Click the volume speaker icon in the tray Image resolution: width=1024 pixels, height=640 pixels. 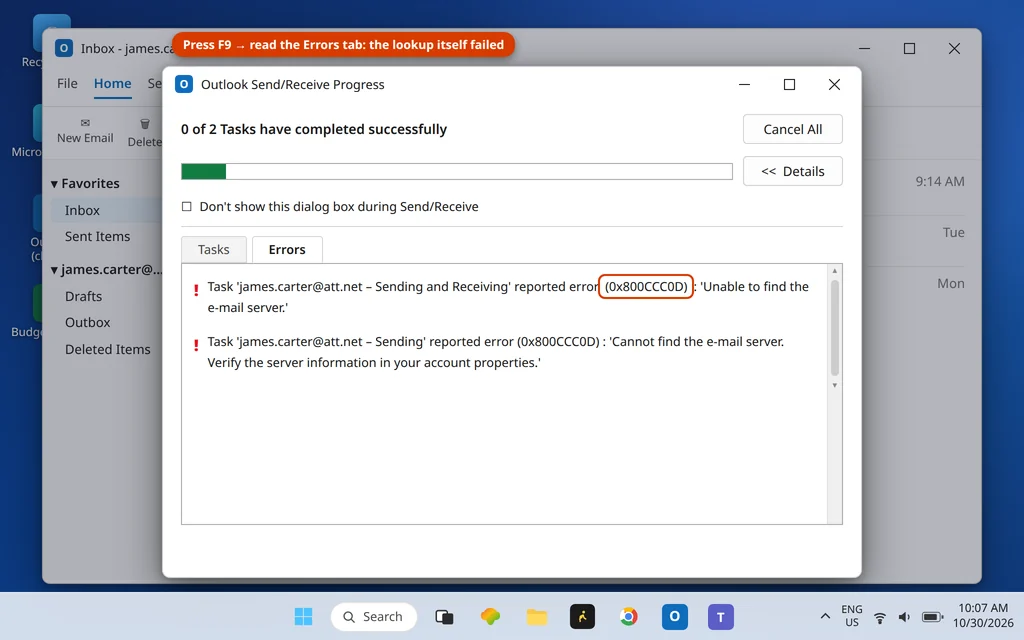(x=904, y=617)
